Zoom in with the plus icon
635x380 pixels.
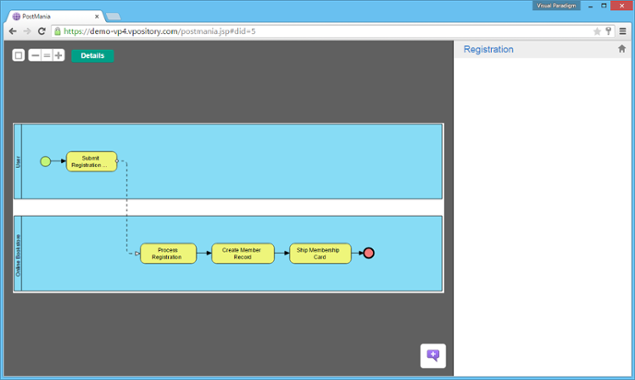click(x=59, y=56)
